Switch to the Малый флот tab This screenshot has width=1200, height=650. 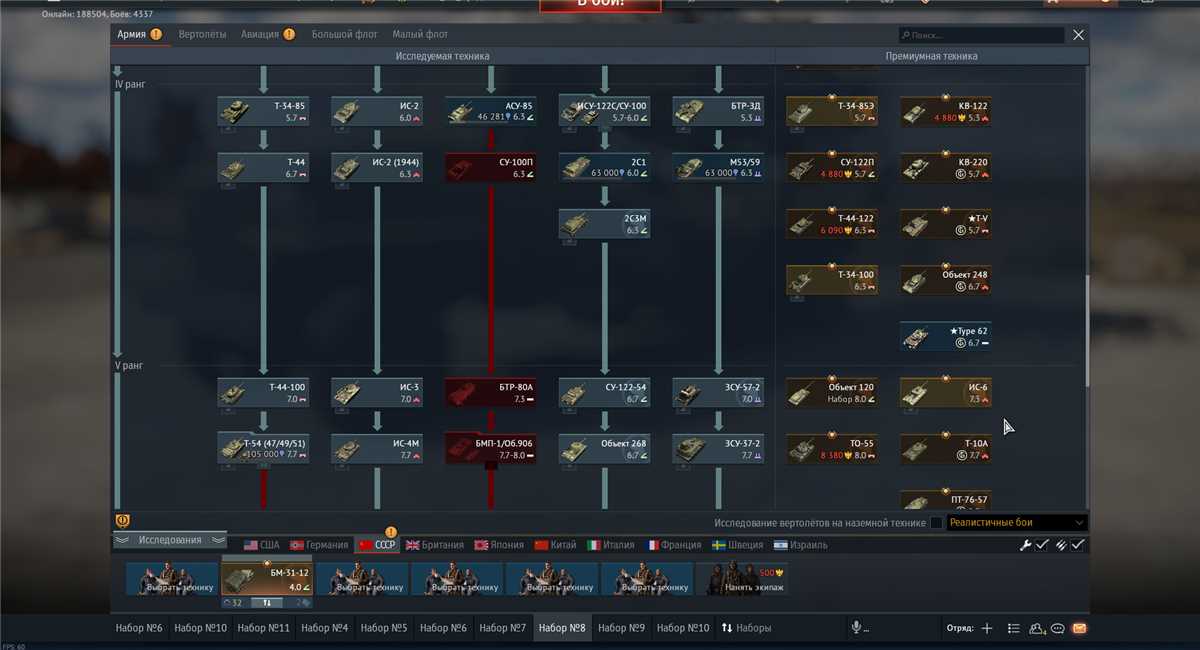[420, 34]
